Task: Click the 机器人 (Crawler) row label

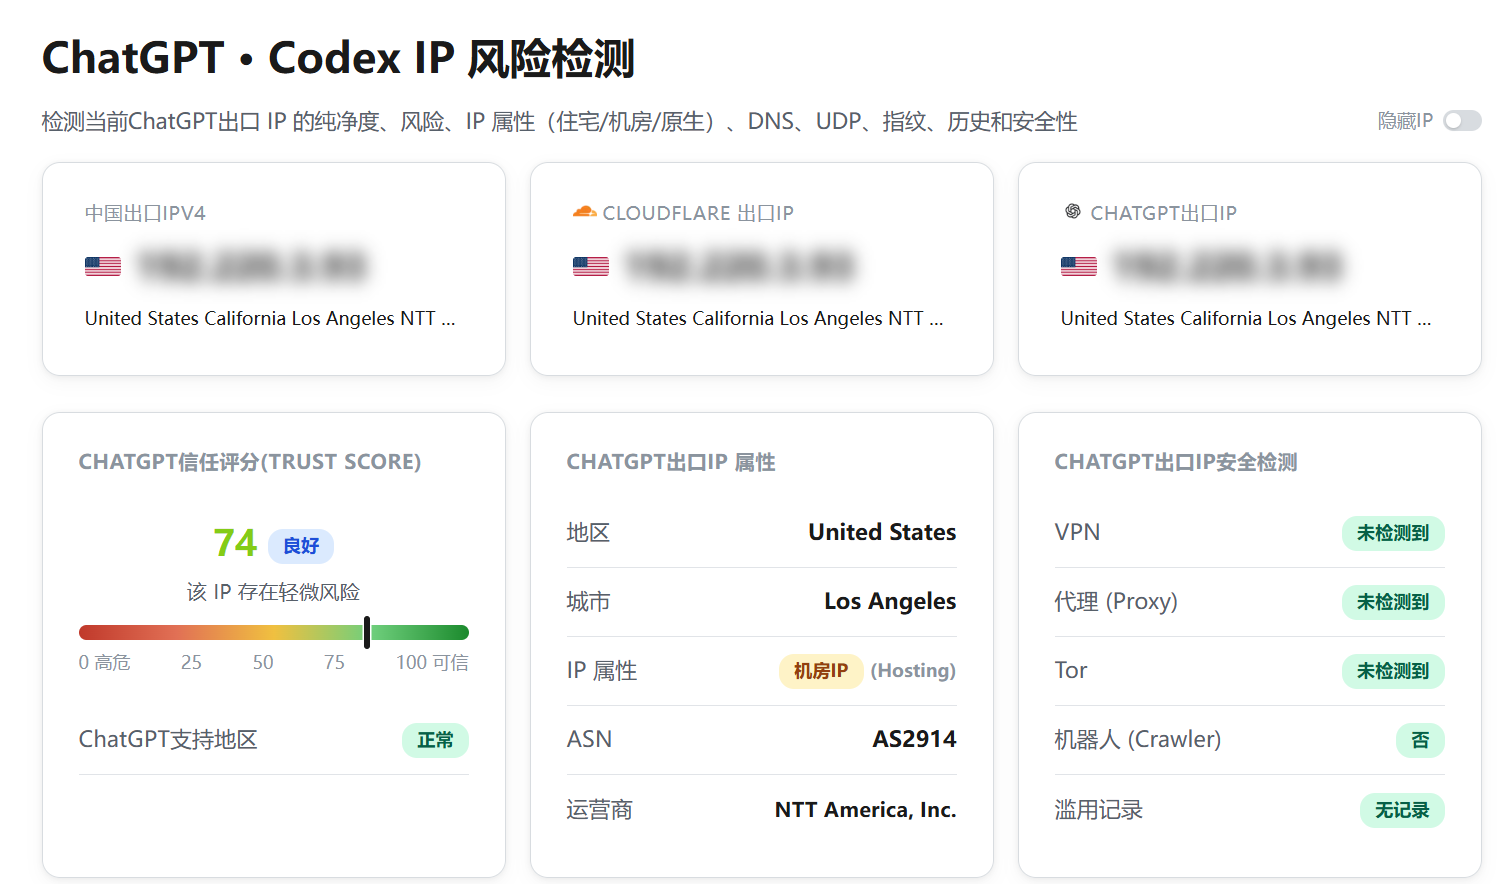Action: 1138,739
